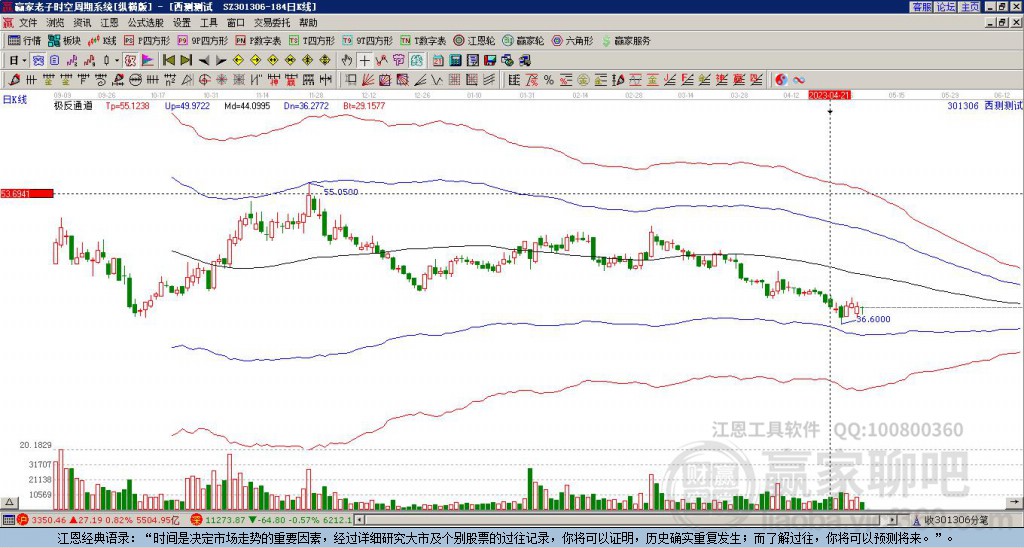Open the P四方形 tool

(x=147, y=40)
